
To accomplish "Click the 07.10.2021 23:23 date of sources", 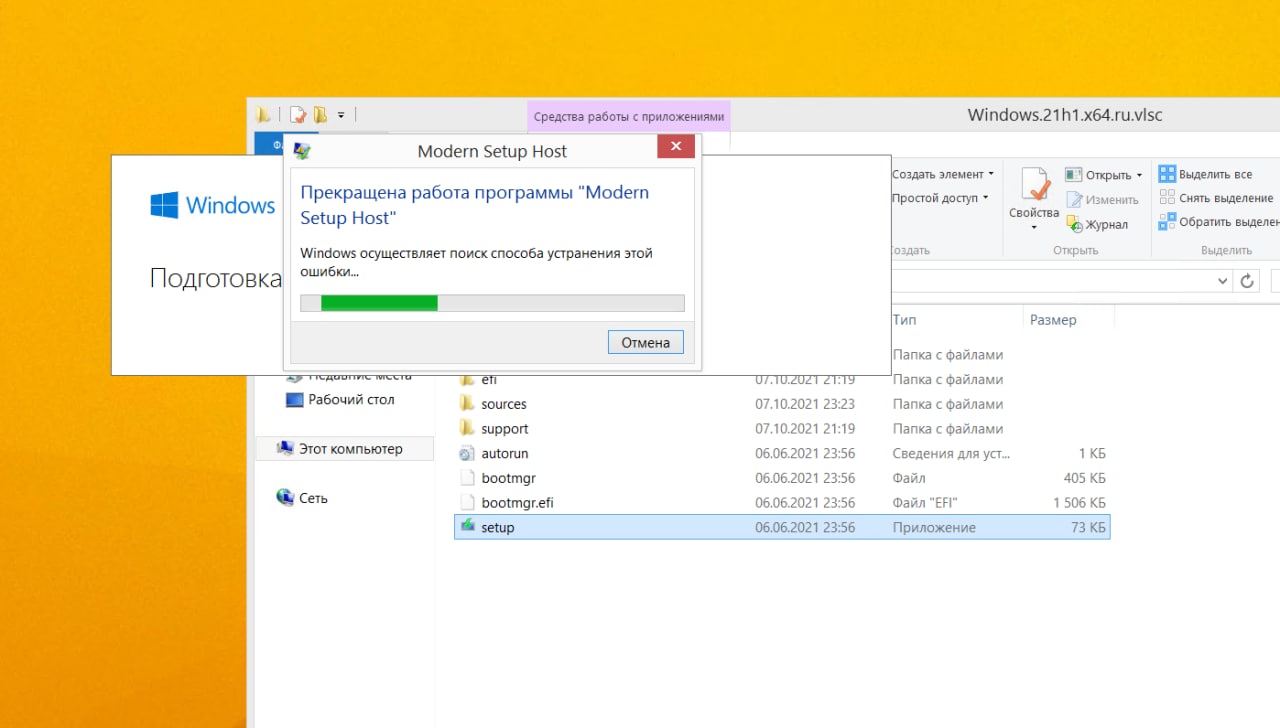I will point(805,404).
